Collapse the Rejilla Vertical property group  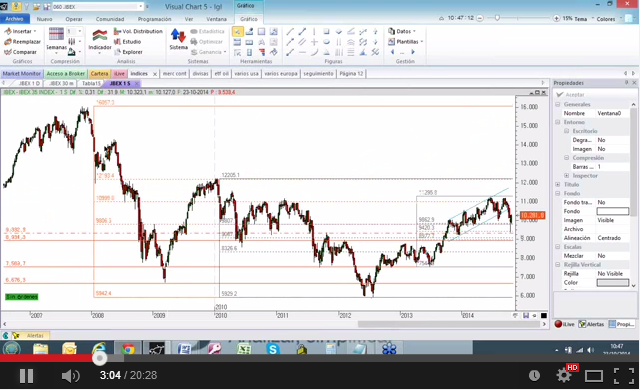tap(558, 265)
